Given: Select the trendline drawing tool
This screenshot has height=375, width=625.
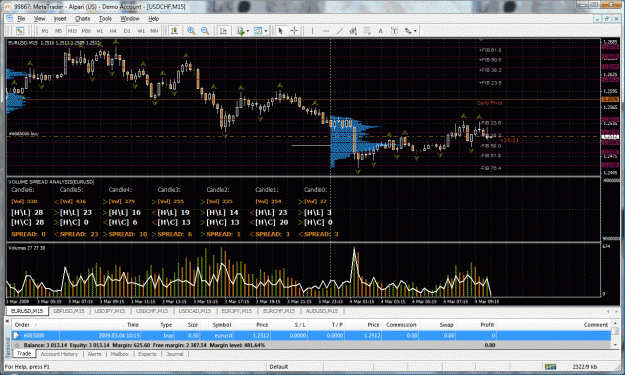Looking at the screenshot, I should 339,31.
